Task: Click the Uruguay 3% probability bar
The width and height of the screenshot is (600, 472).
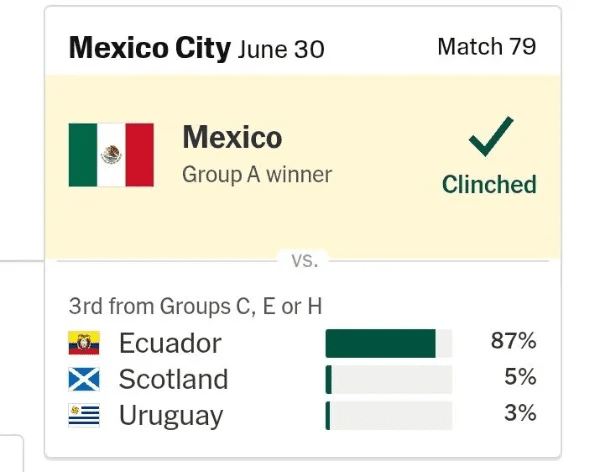Action: (x=389, y=415)
